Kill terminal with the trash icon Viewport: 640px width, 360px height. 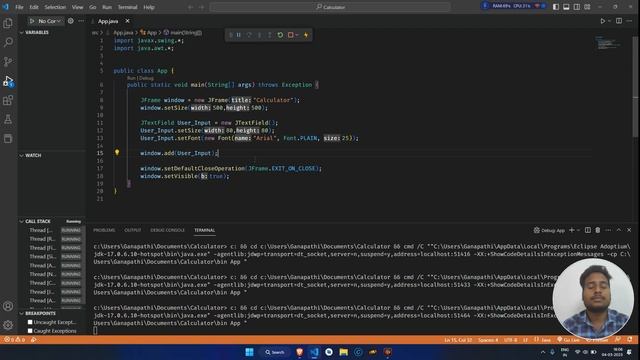coord(598,230)
